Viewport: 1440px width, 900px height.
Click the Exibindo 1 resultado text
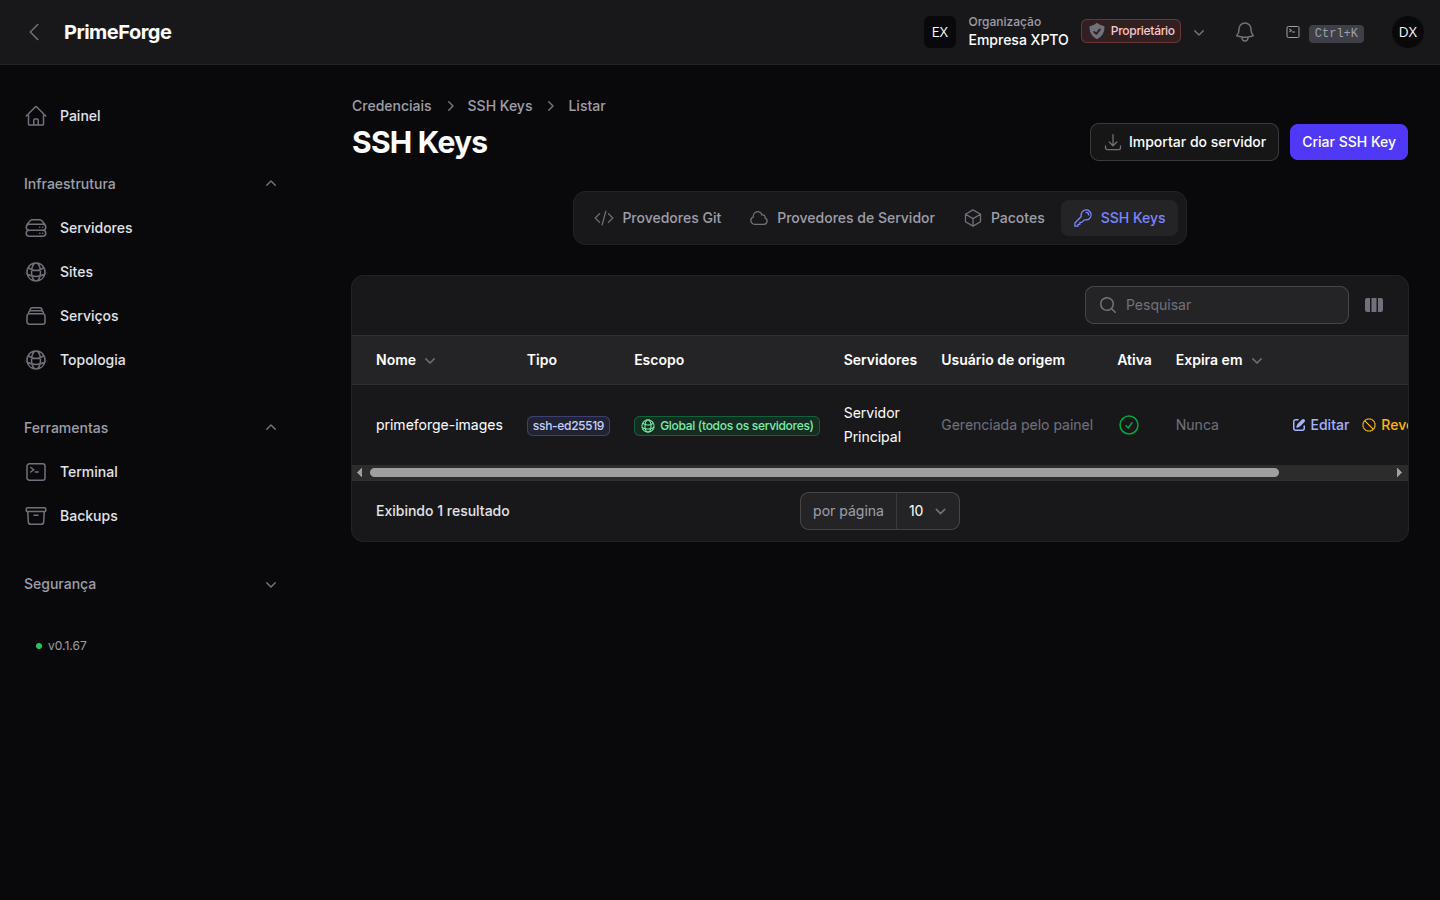point(443,511)
